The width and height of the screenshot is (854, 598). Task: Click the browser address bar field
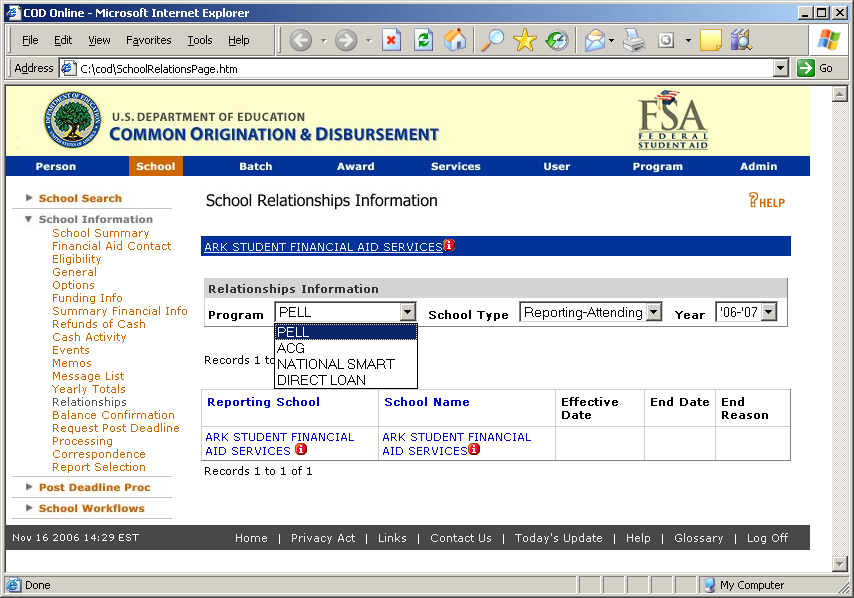click(x=420, y=69)
